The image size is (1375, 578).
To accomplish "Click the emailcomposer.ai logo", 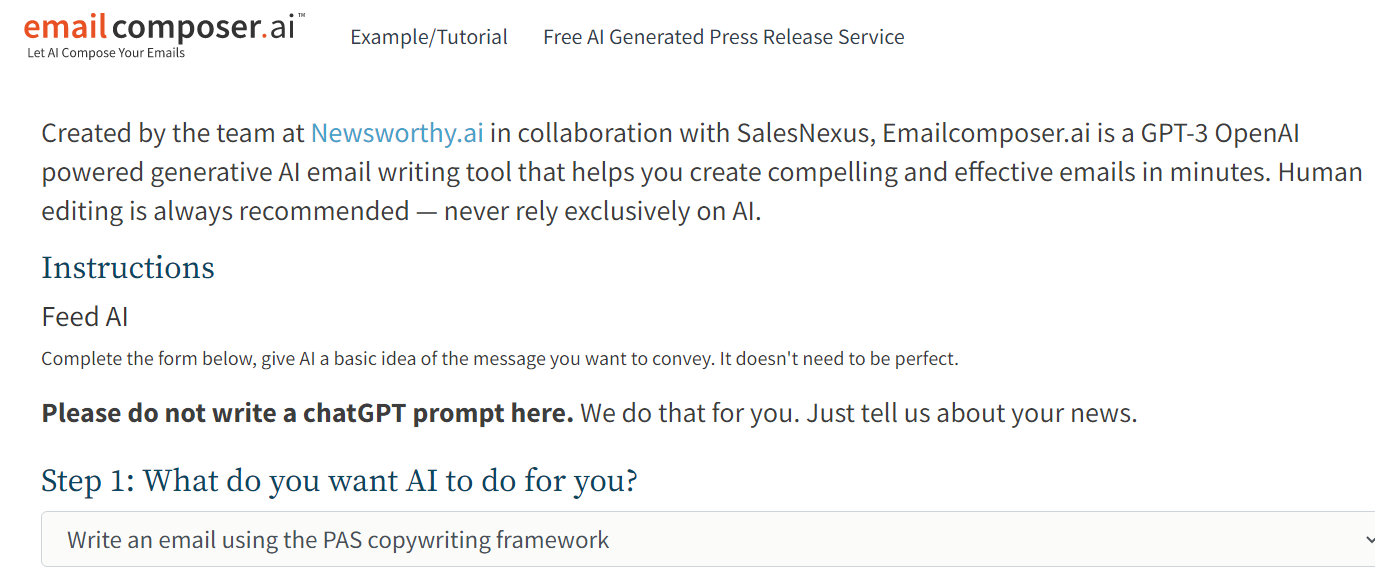I will click(160, 27).
